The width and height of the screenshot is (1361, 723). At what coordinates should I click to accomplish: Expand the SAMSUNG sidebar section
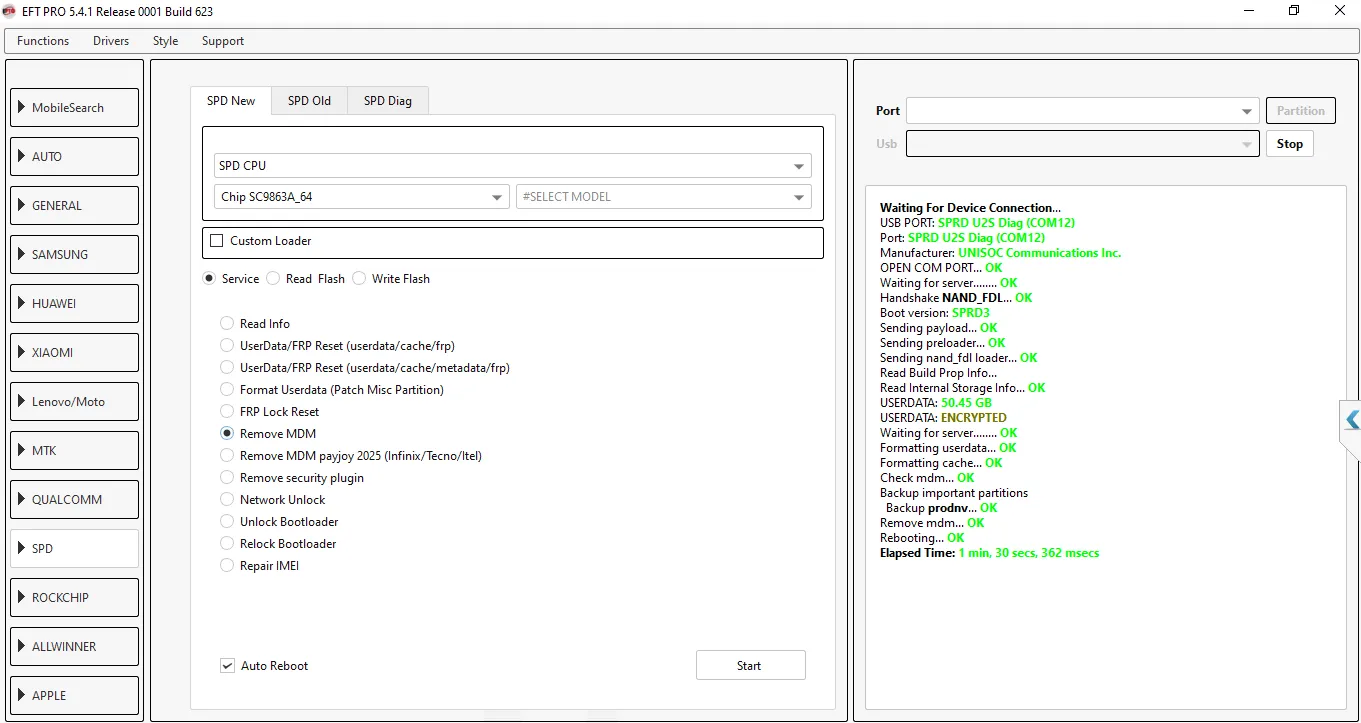pyautogui.click(x=74, y=254)
